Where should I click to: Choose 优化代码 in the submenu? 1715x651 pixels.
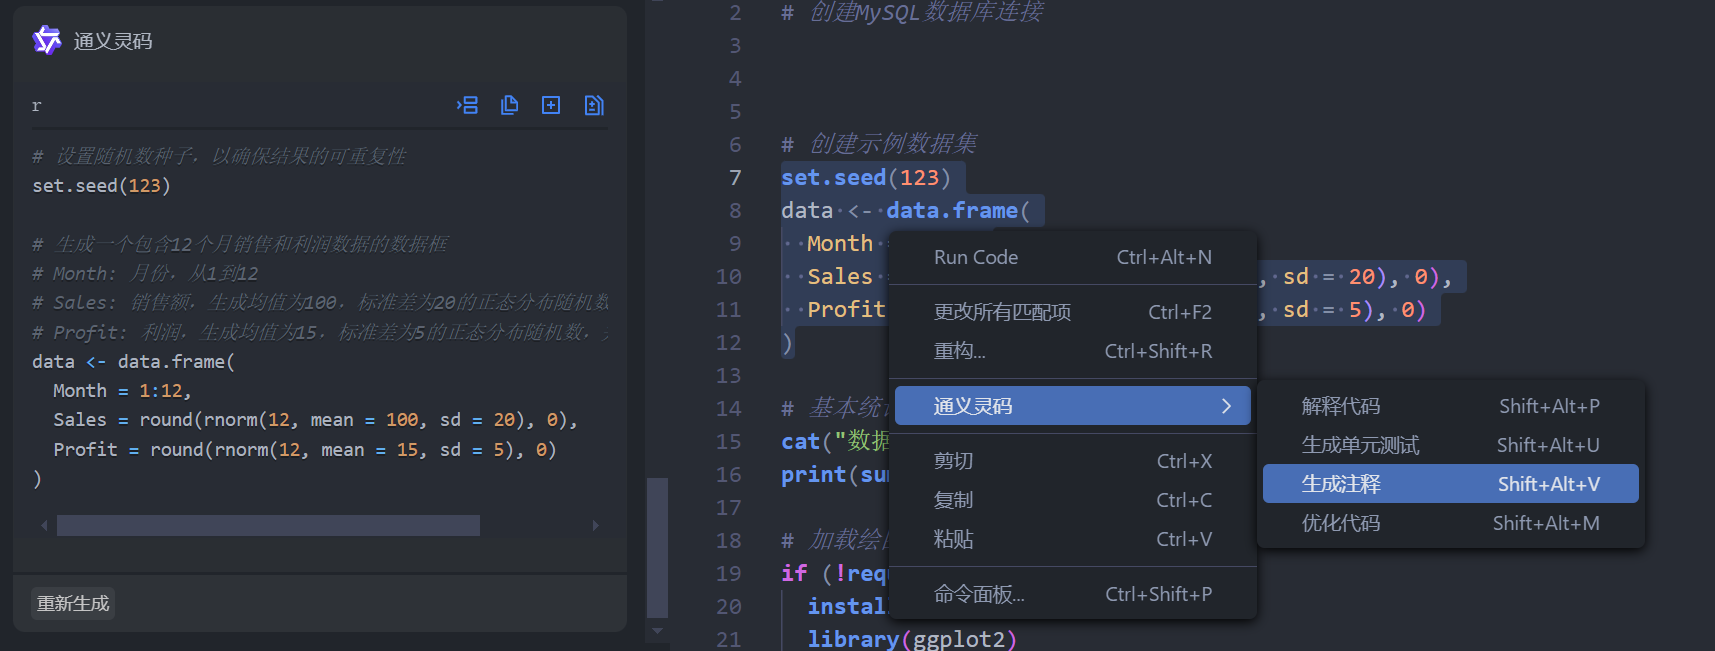(1450, 523)
